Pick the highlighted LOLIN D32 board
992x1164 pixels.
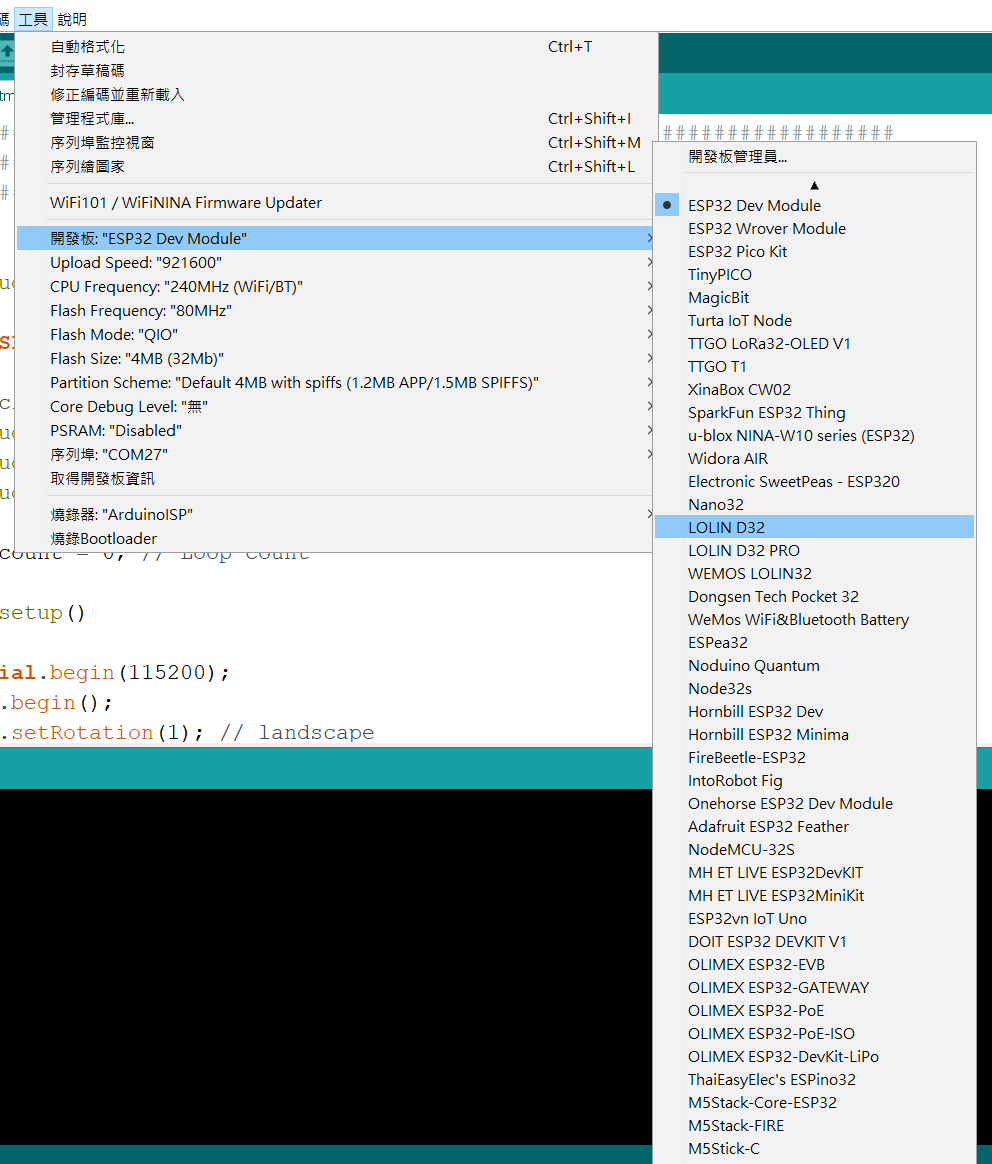[815, 528]
